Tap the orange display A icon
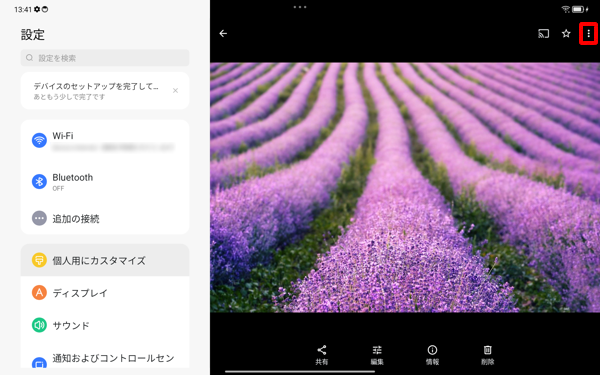600x375 pixels. (x=39, y=293)
